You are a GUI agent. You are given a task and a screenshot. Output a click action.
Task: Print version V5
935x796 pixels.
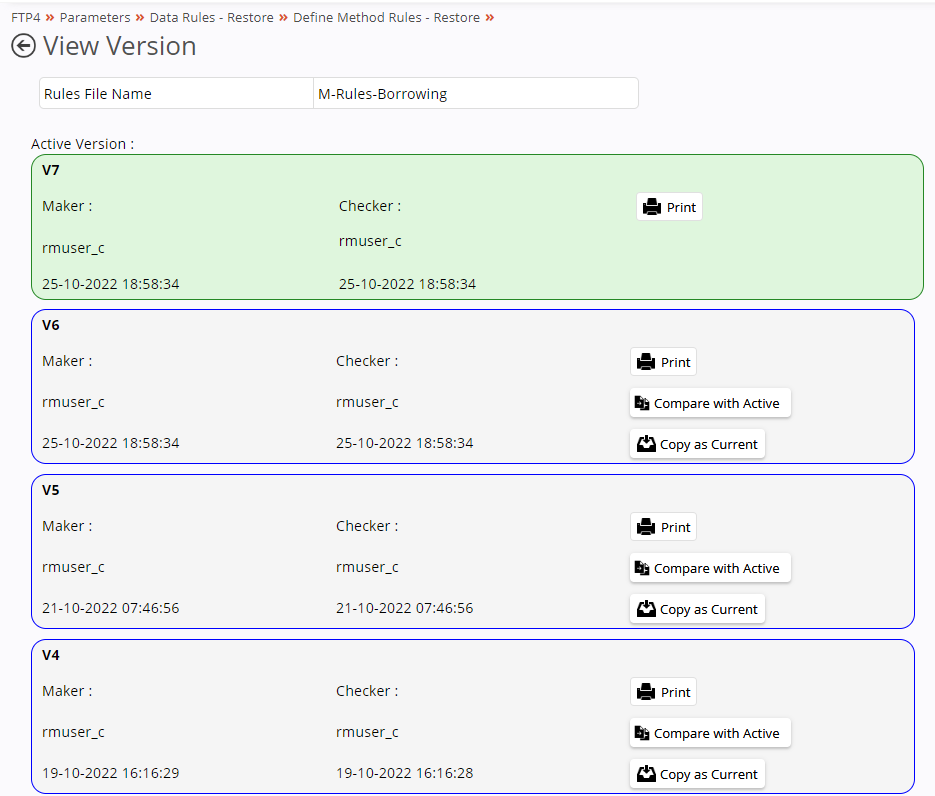pyautogui.click(x=663, y=527)
